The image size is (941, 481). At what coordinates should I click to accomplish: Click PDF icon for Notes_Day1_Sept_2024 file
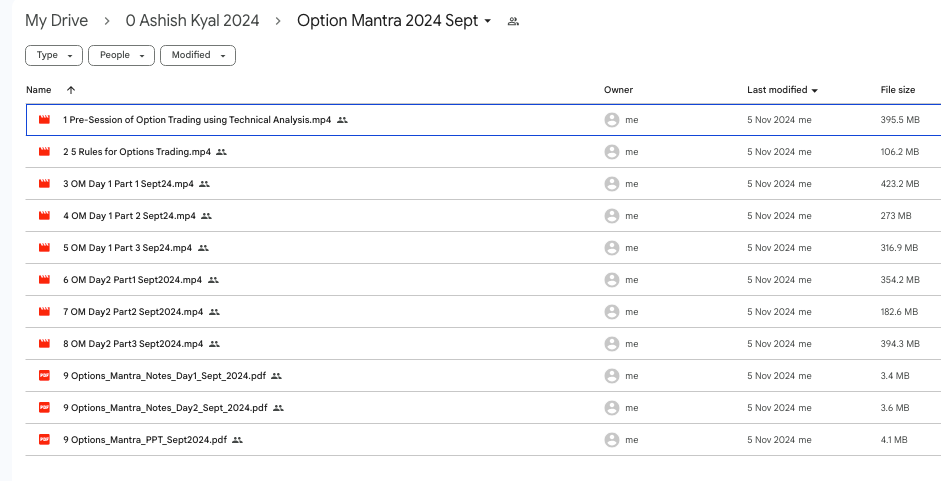(x=44, y=376)
